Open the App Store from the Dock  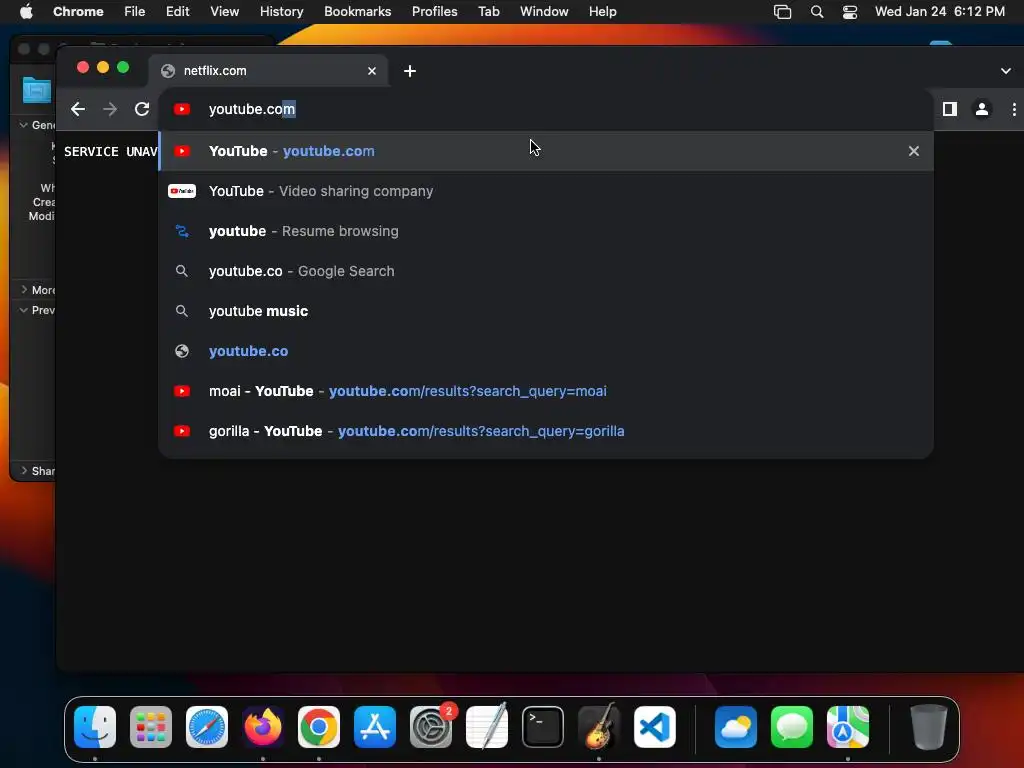tap(375, 726)
